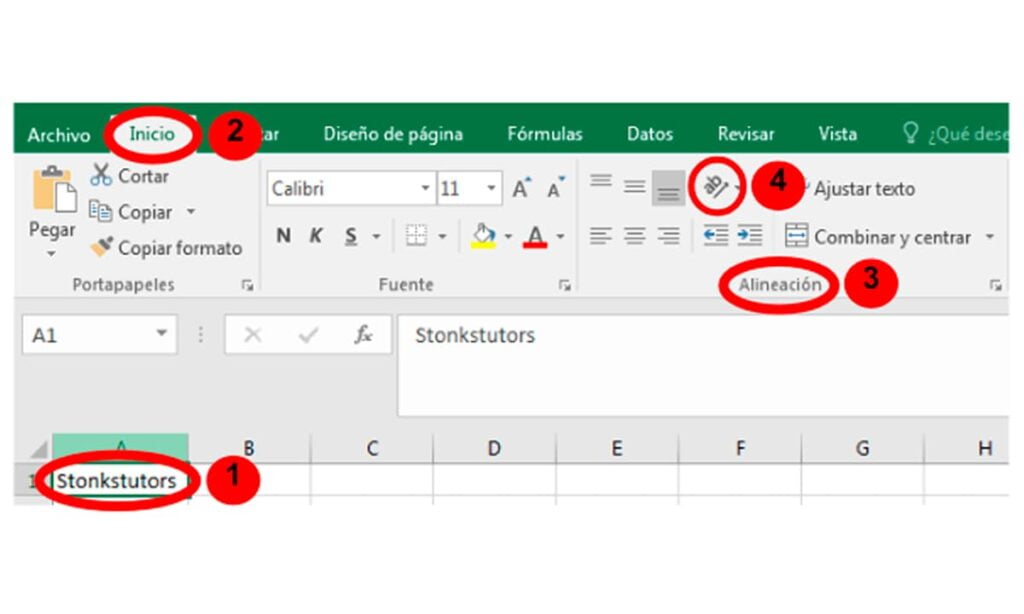Expand fill color dropdown arrow

tap(508, 236)
